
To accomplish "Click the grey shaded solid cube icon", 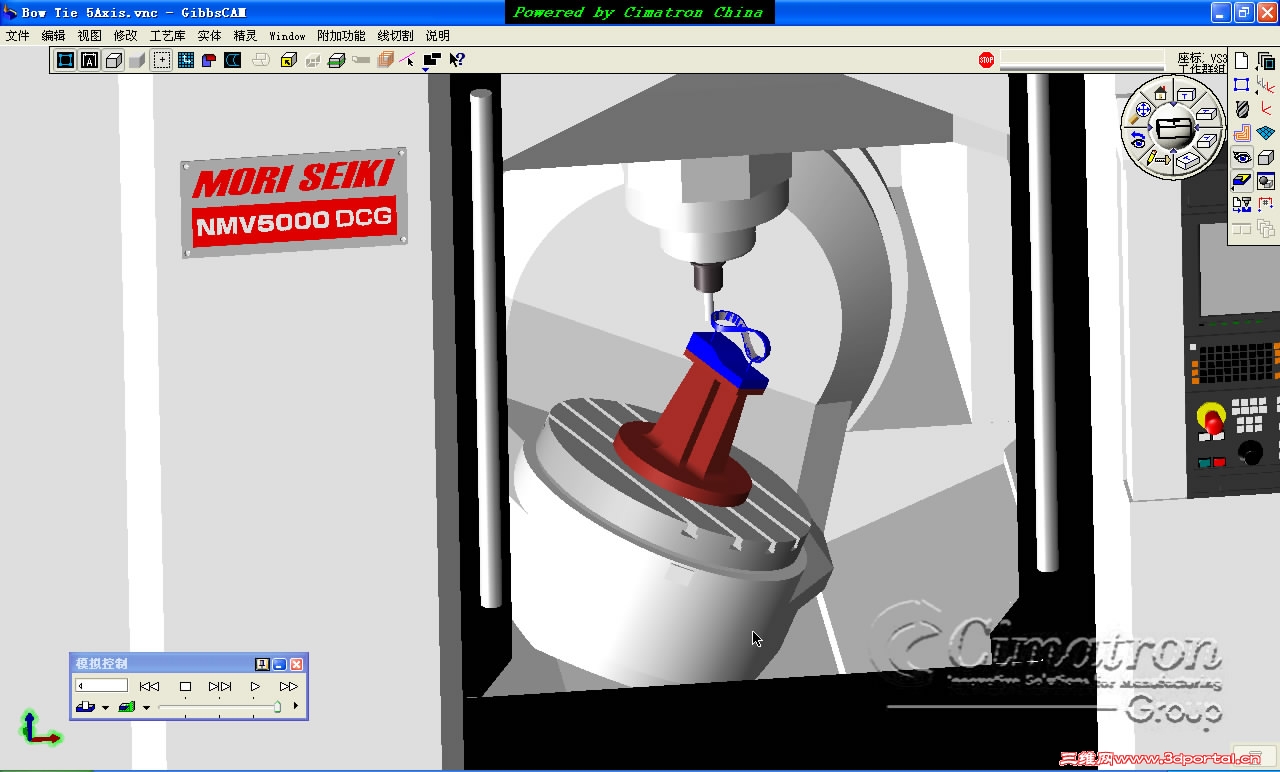I will pyautogui.click(x=137, y=60).
